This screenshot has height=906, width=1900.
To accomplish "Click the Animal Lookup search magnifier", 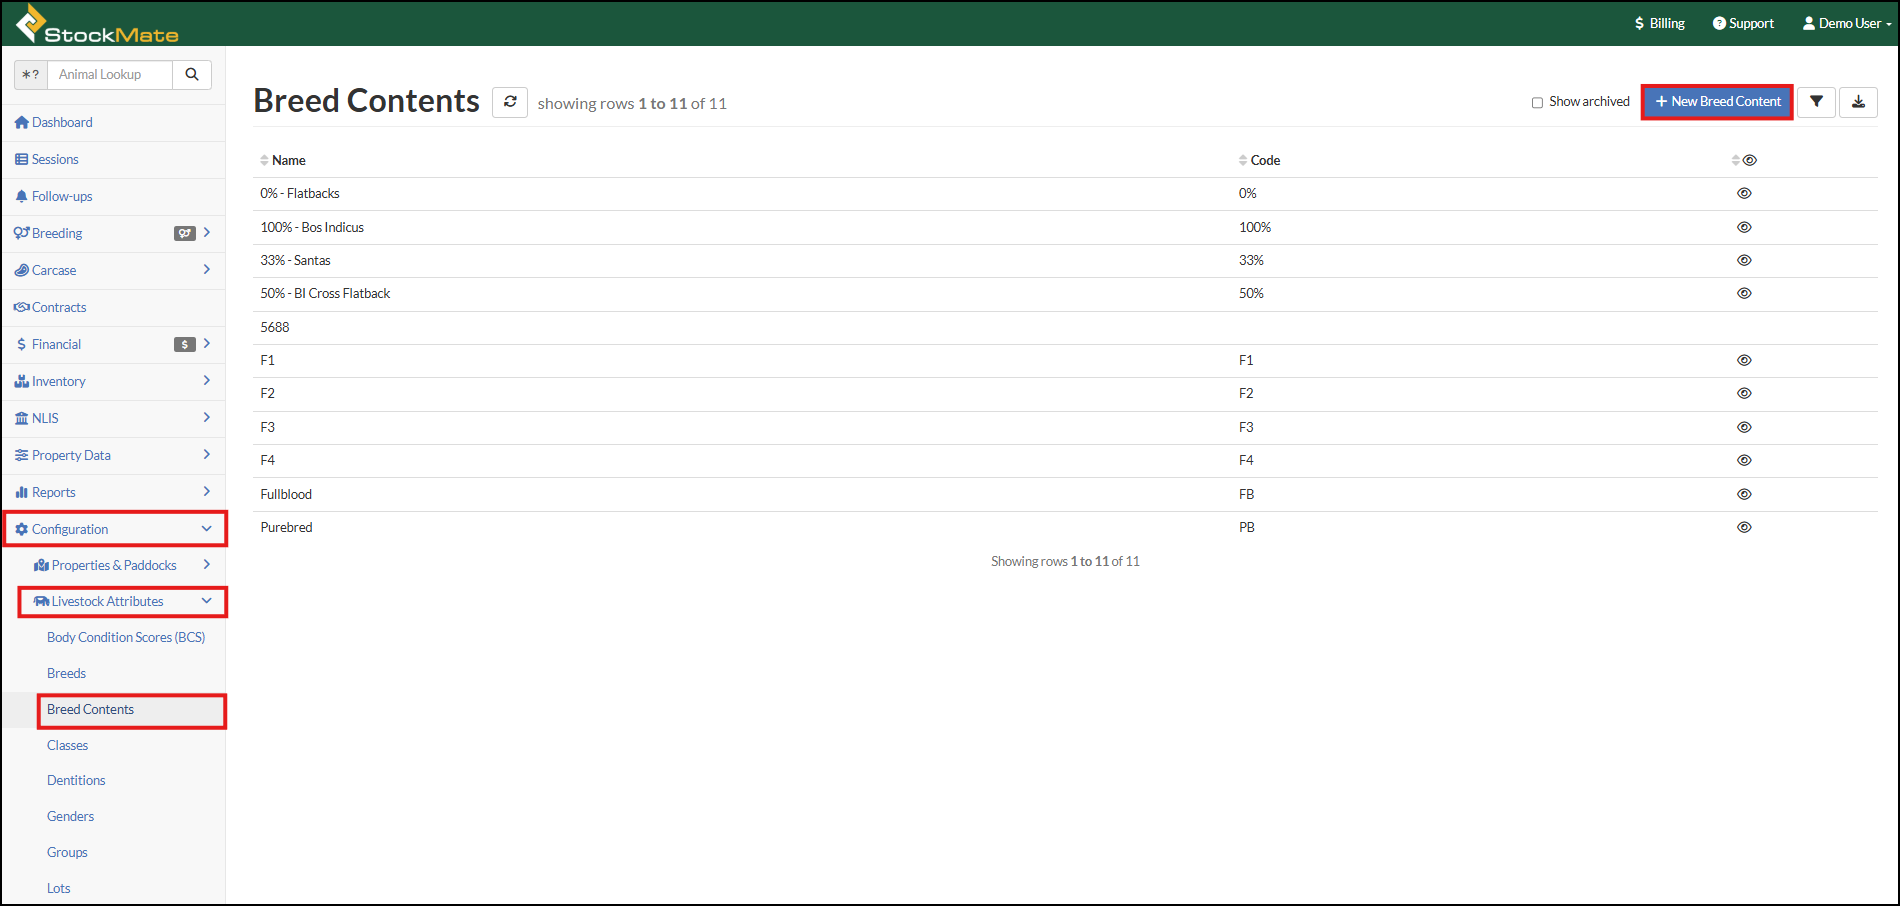I will pos(192,74).
